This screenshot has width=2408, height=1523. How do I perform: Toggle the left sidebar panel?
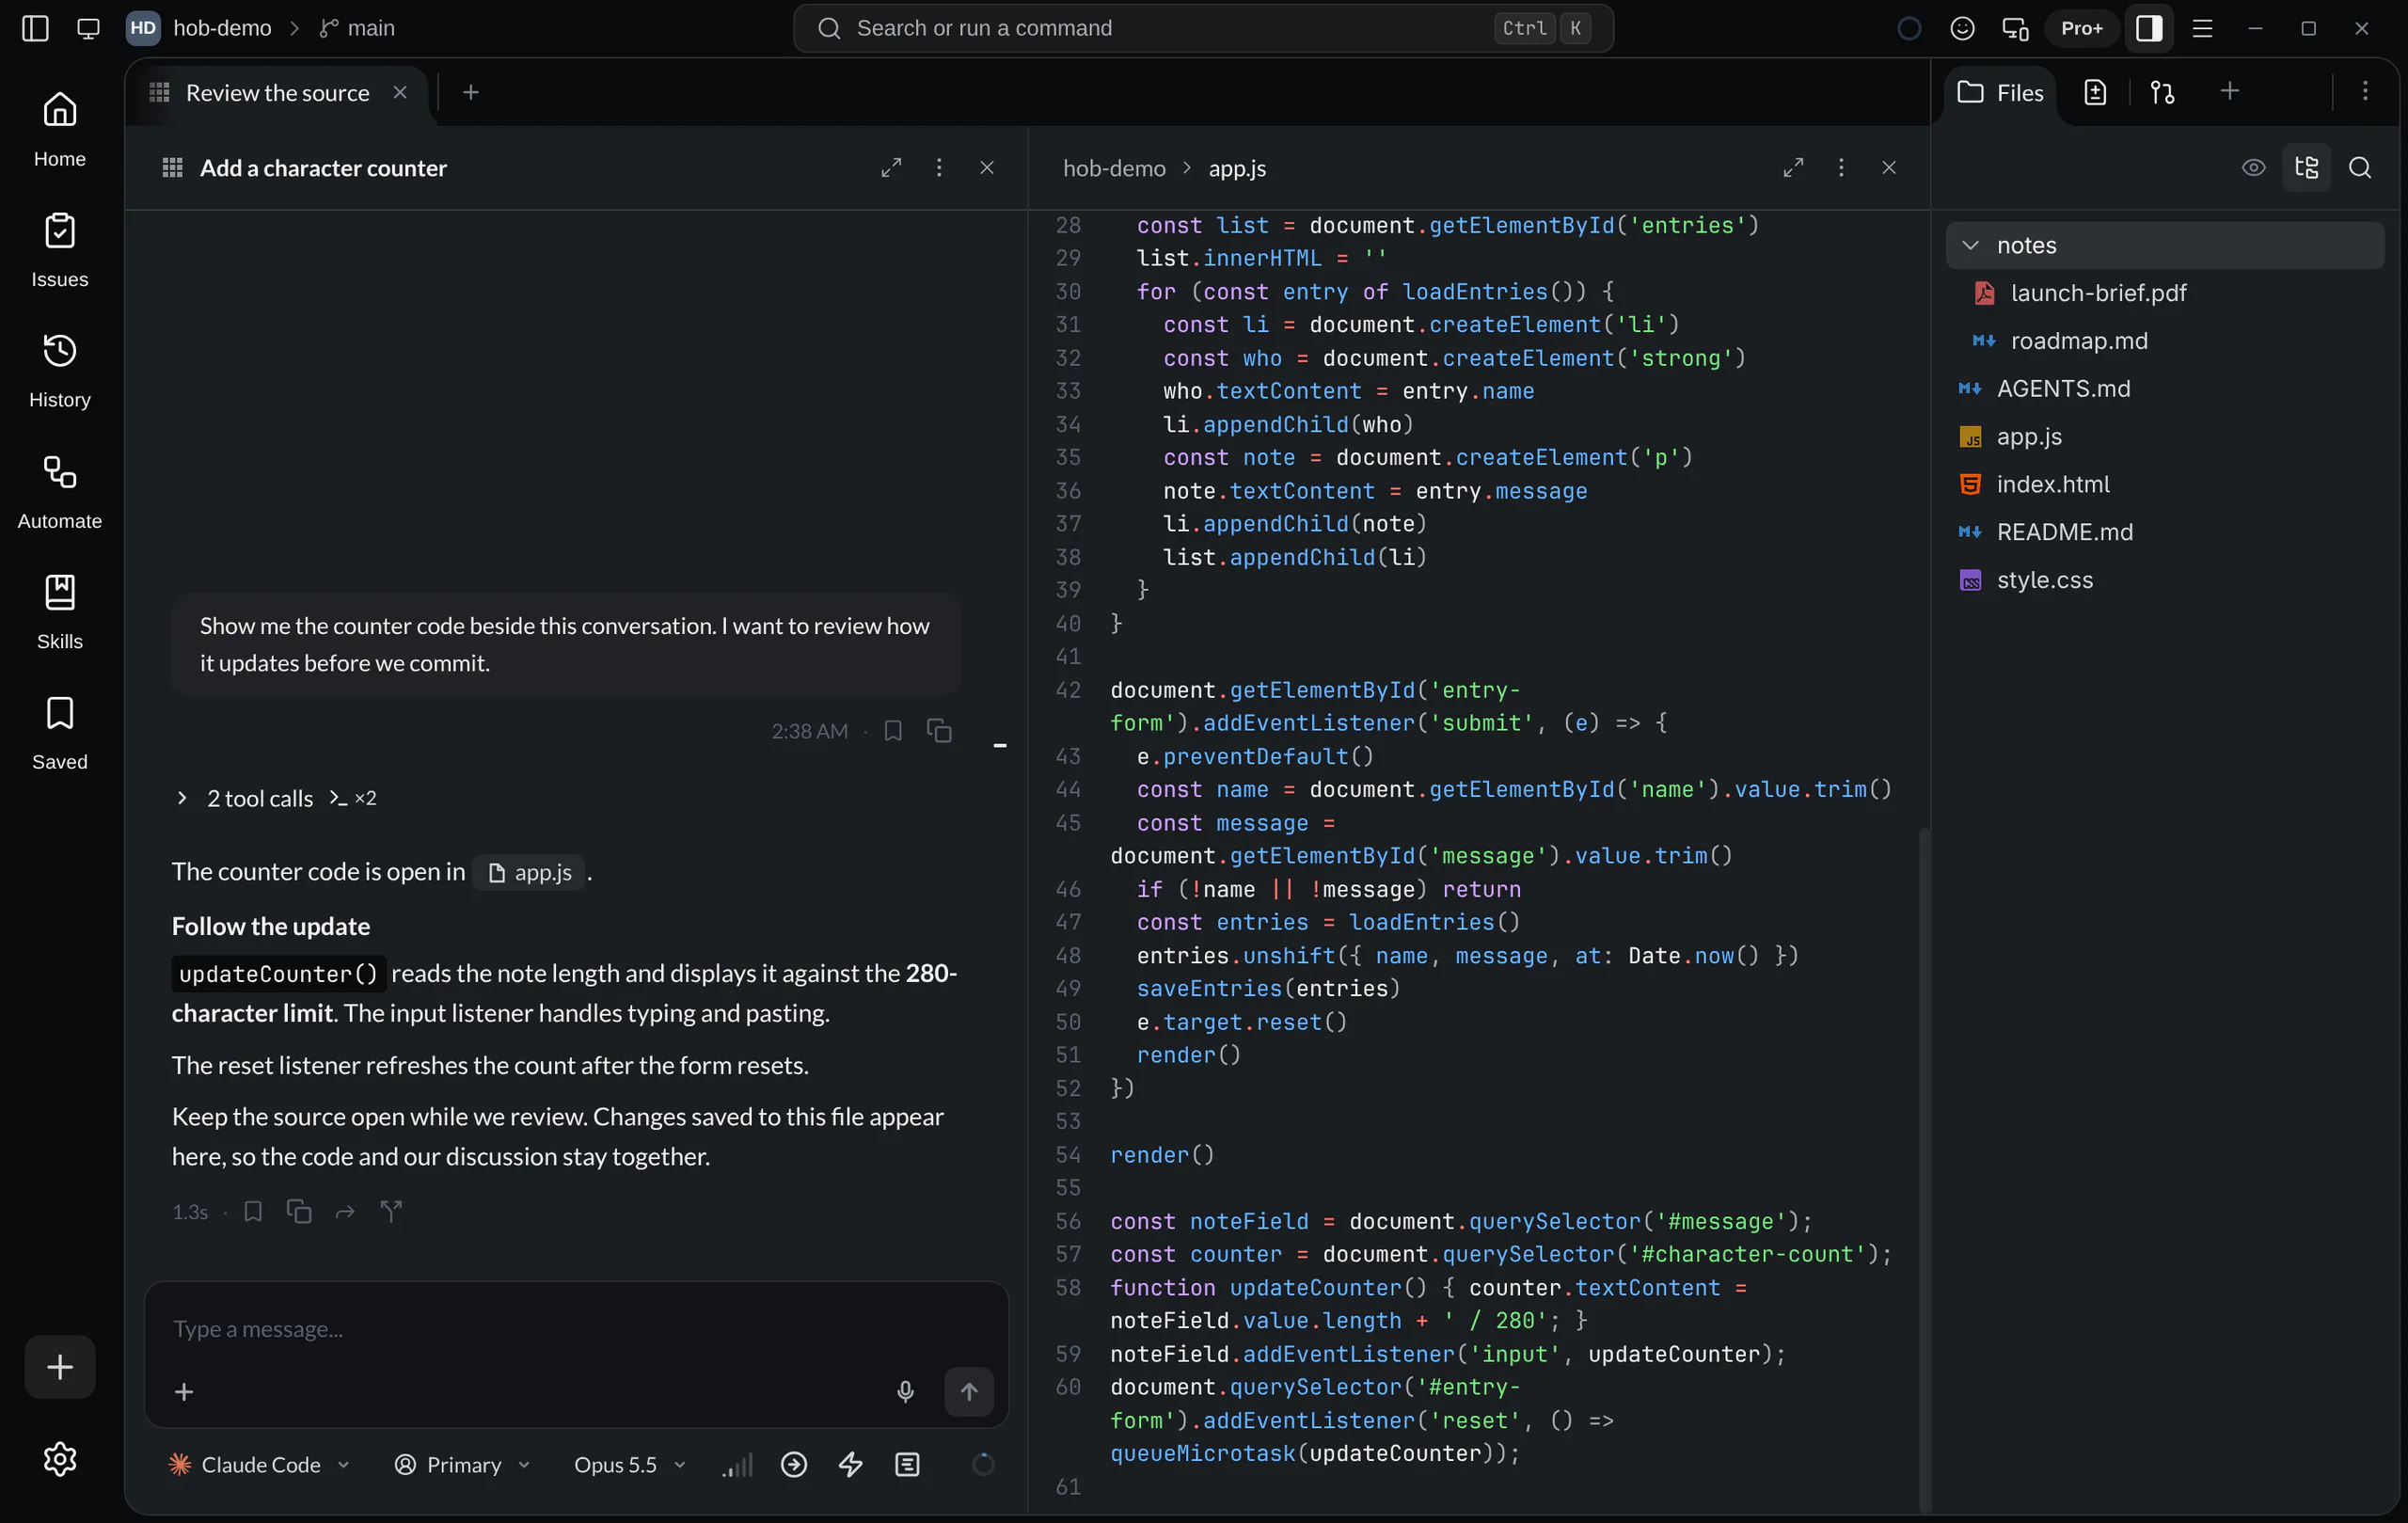tap(35, 28)
